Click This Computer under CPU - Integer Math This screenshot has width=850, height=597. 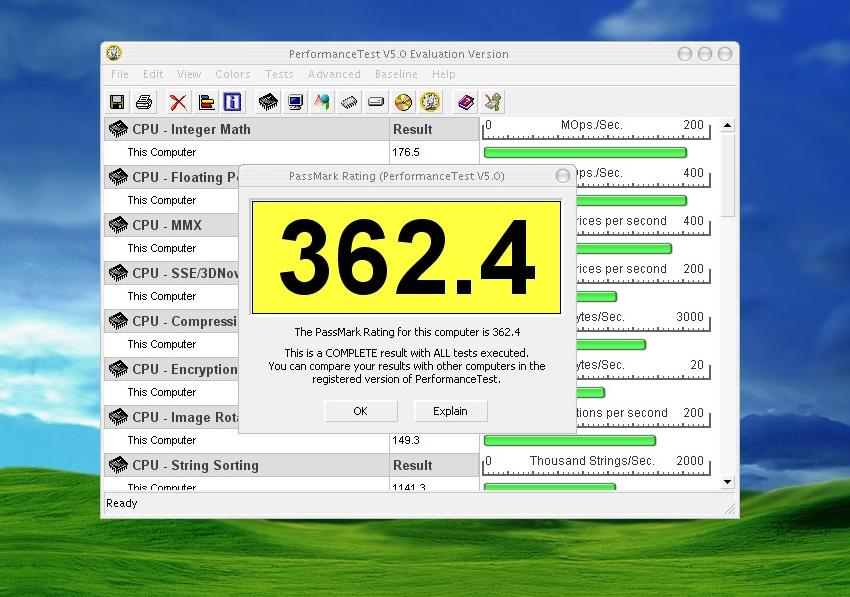point(162,152)
